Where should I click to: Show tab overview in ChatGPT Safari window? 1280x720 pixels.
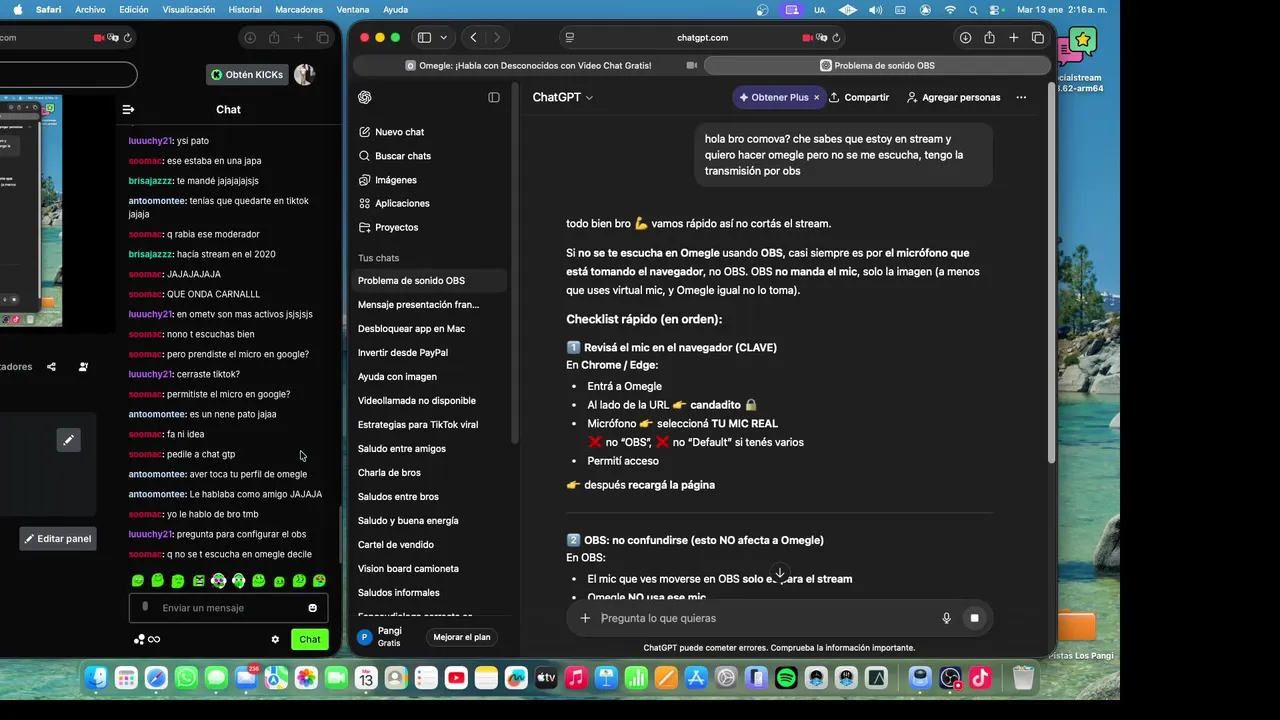tap(1038, 38)
